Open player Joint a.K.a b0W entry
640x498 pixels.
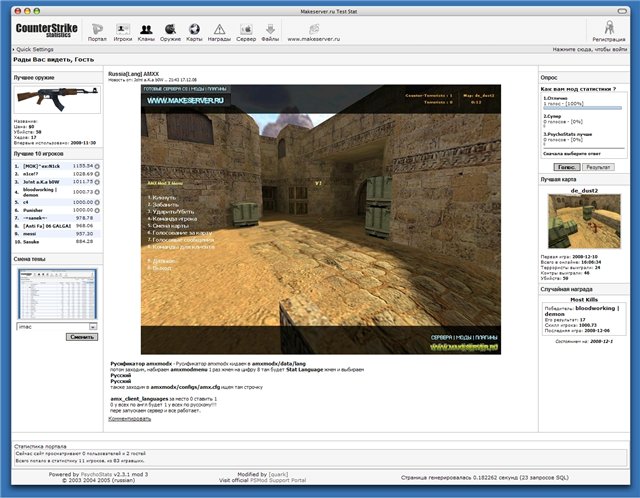(x=41, y=182)
